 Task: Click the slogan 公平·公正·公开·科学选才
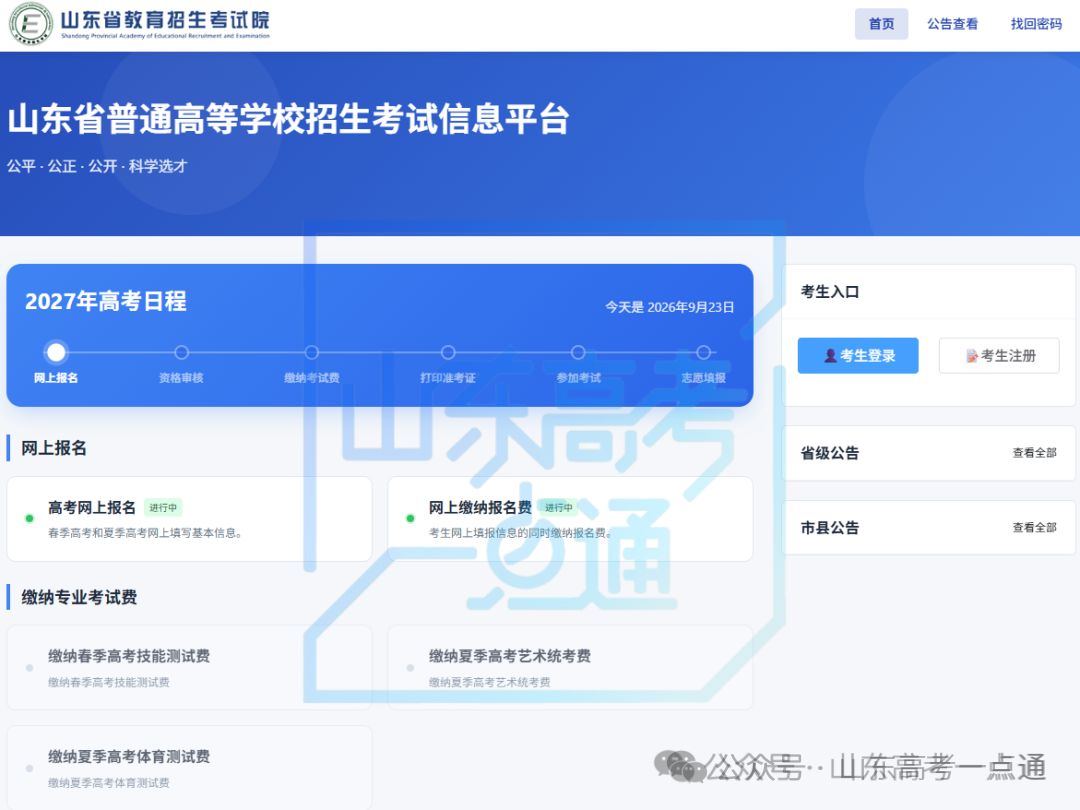[x=97, y=166]
